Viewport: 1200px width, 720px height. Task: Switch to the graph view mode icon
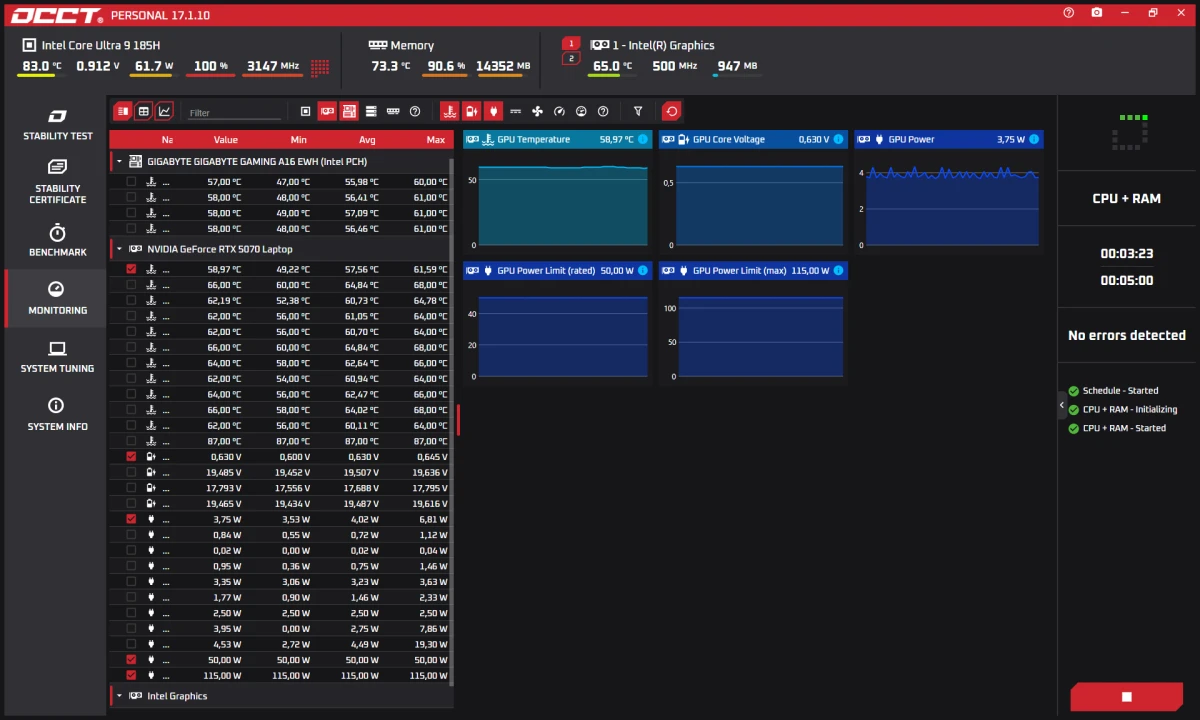pyautogui.click(x=165, y=111)
